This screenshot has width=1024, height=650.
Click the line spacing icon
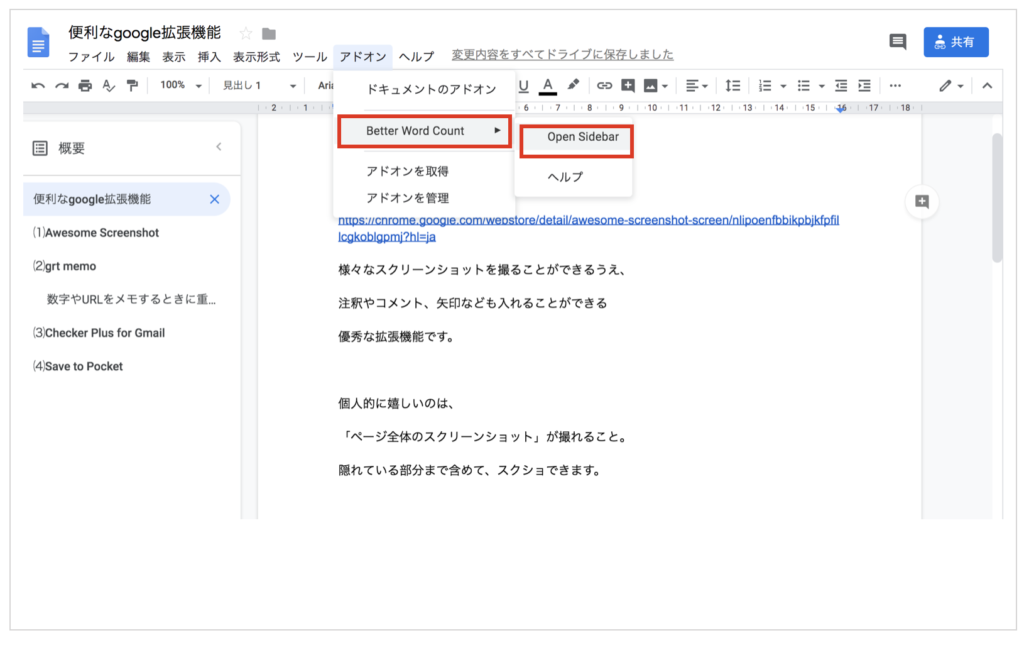733,86
